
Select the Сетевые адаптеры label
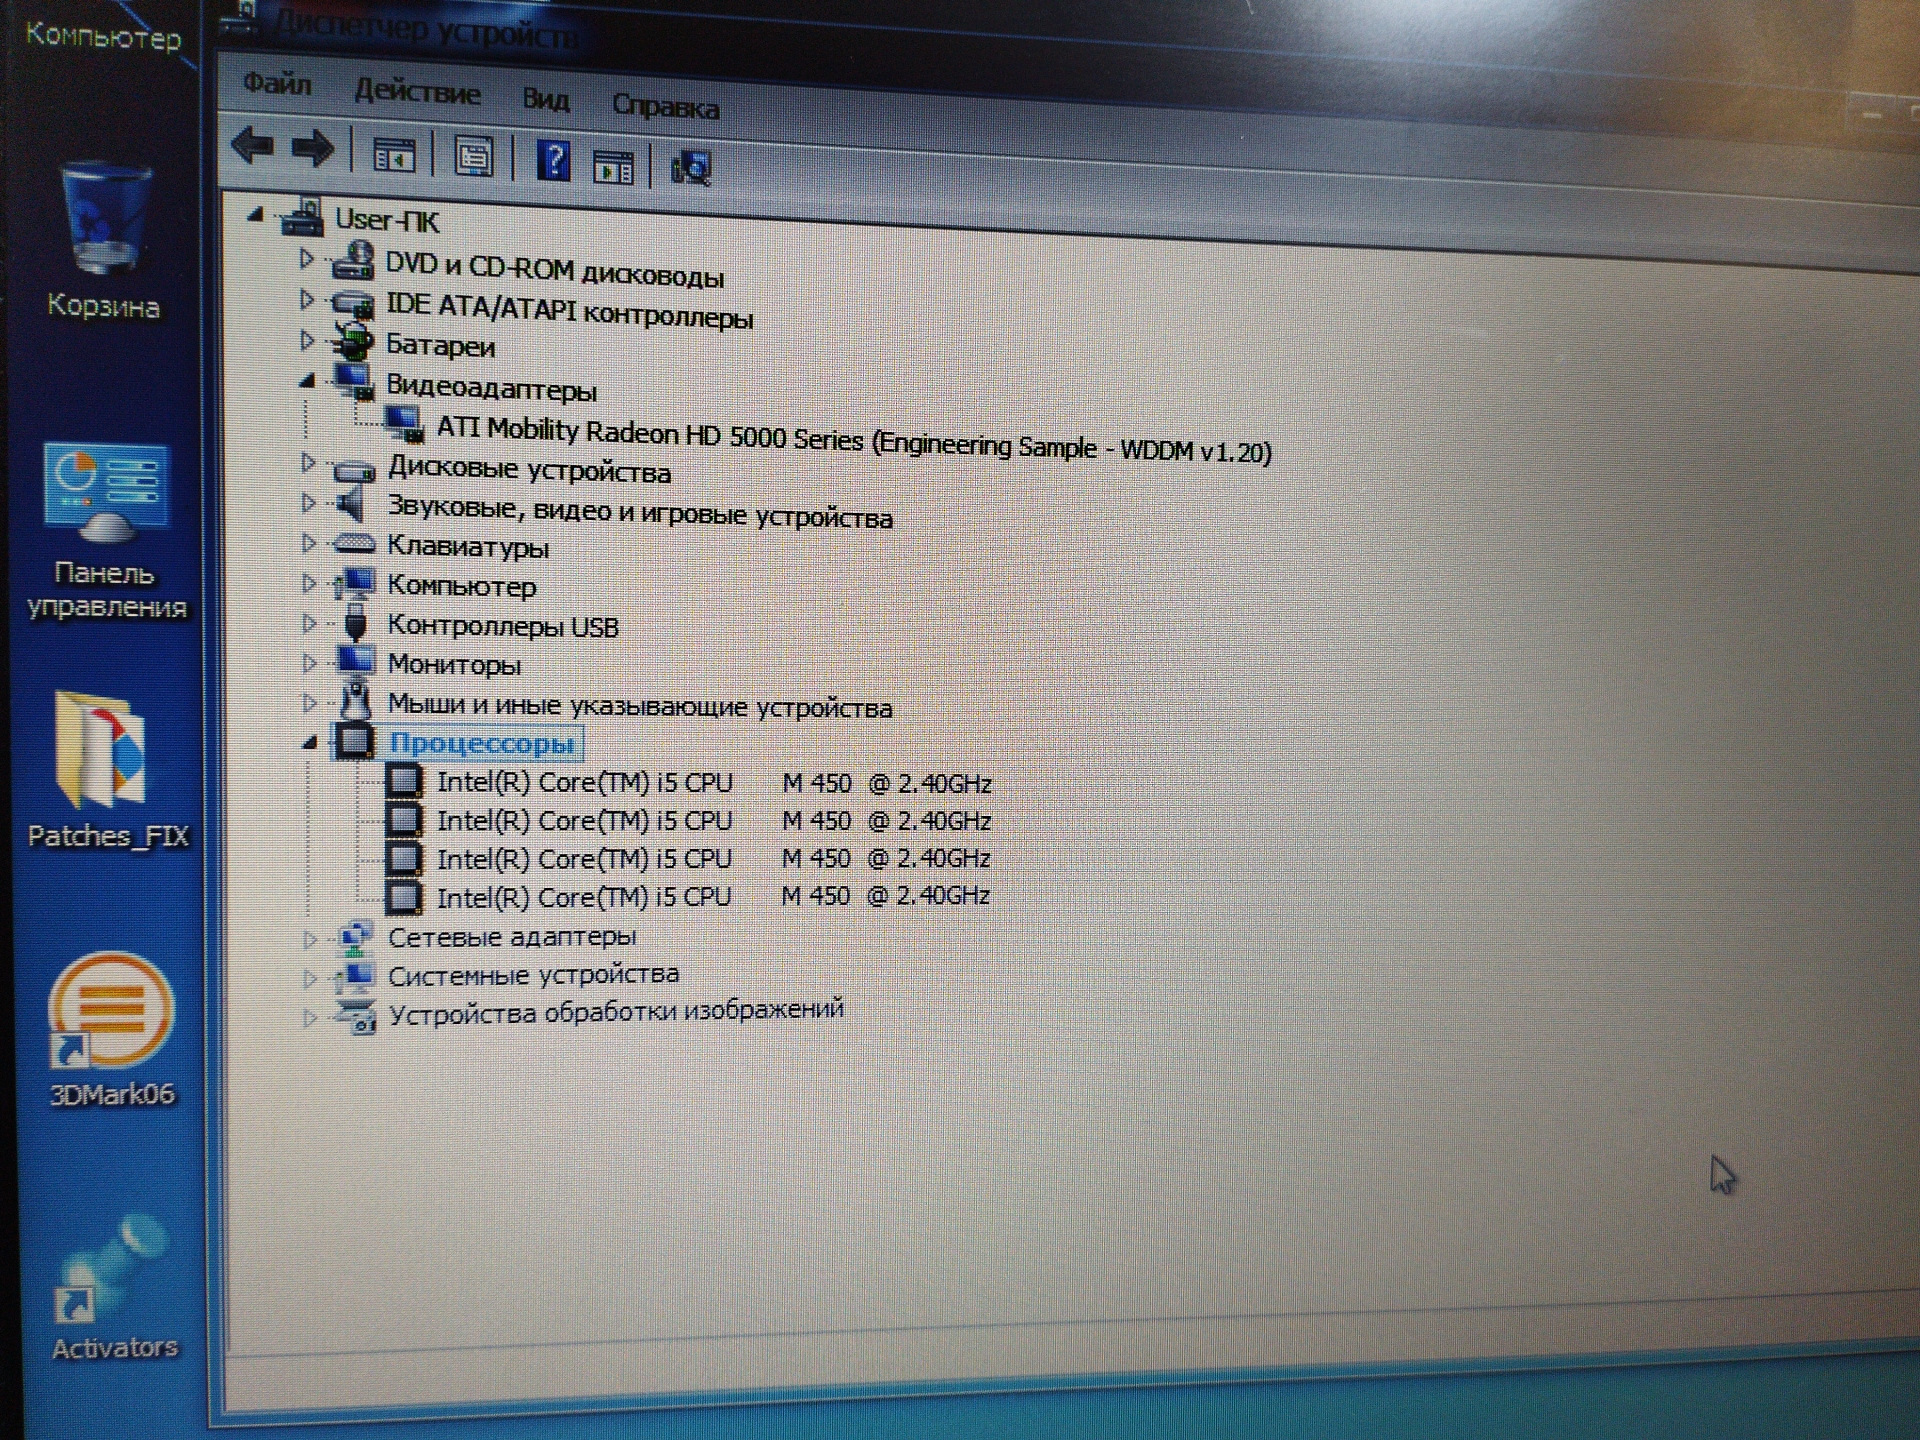coord(512,937)
